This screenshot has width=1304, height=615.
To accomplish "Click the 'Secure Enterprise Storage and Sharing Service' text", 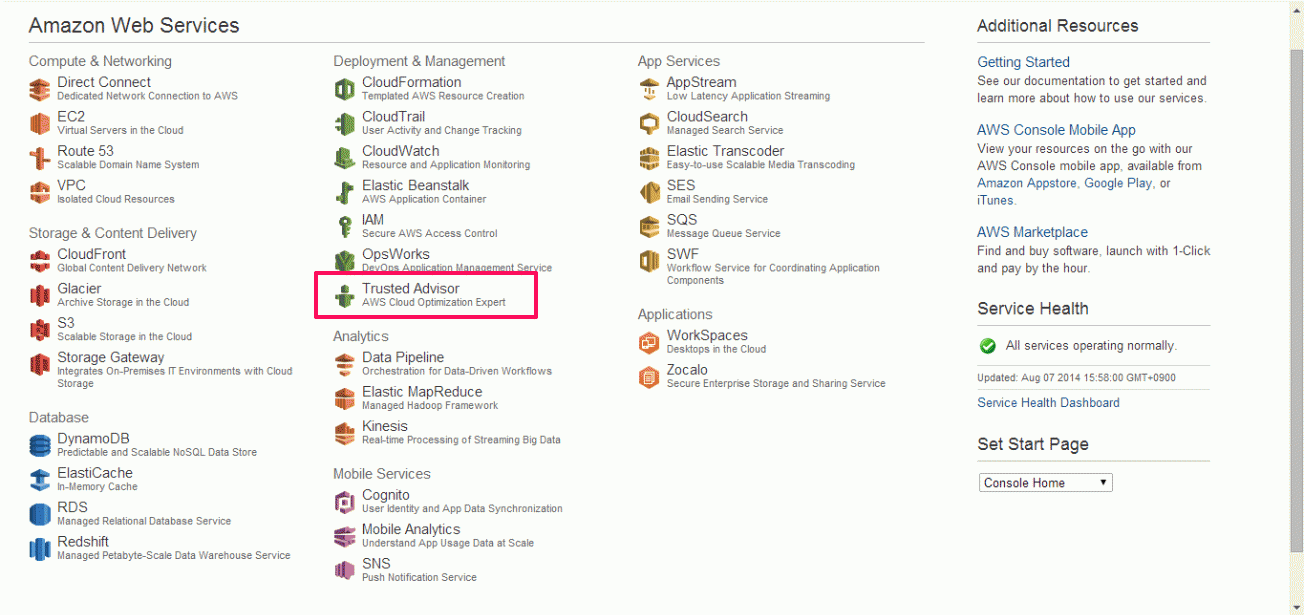I will click(776, 383).
